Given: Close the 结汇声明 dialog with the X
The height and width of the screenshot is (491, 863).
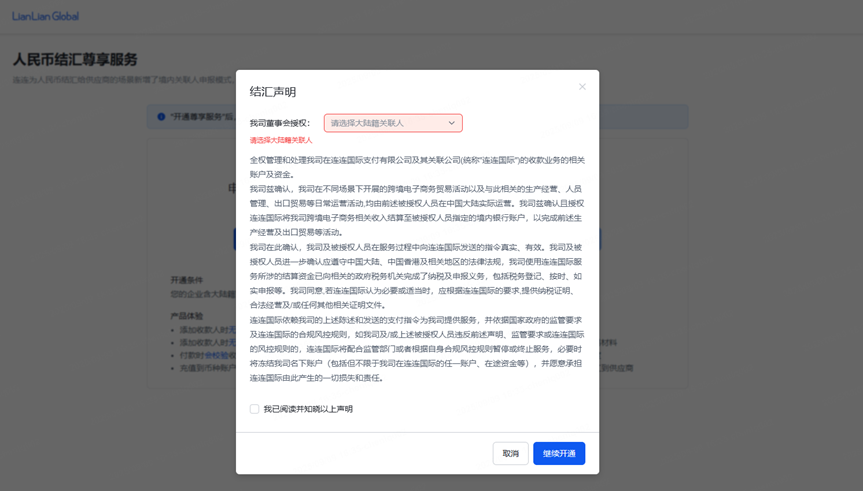Looking at the screenshot, I should coord(582,87).
